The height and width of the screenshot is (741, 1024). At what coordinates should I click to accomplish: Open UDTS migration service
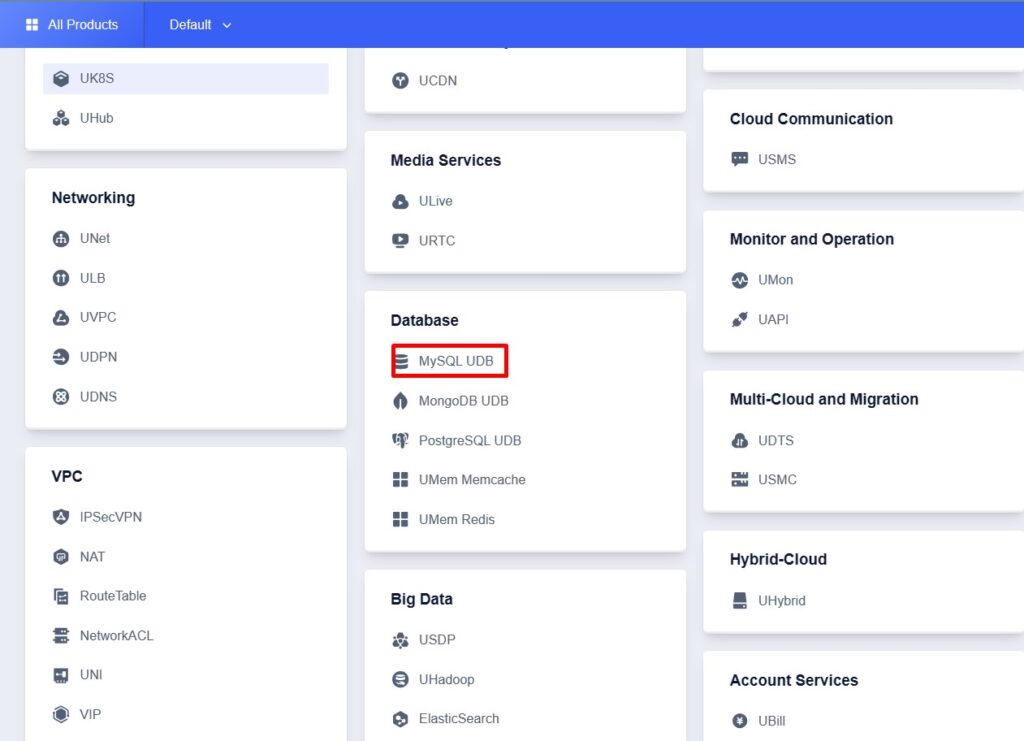775,440
